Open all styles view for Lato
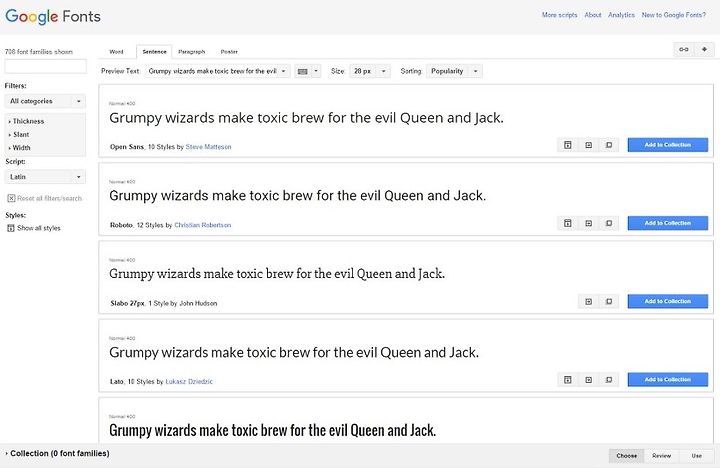Viewport: 720px width, 468px height. pos(568,380)
